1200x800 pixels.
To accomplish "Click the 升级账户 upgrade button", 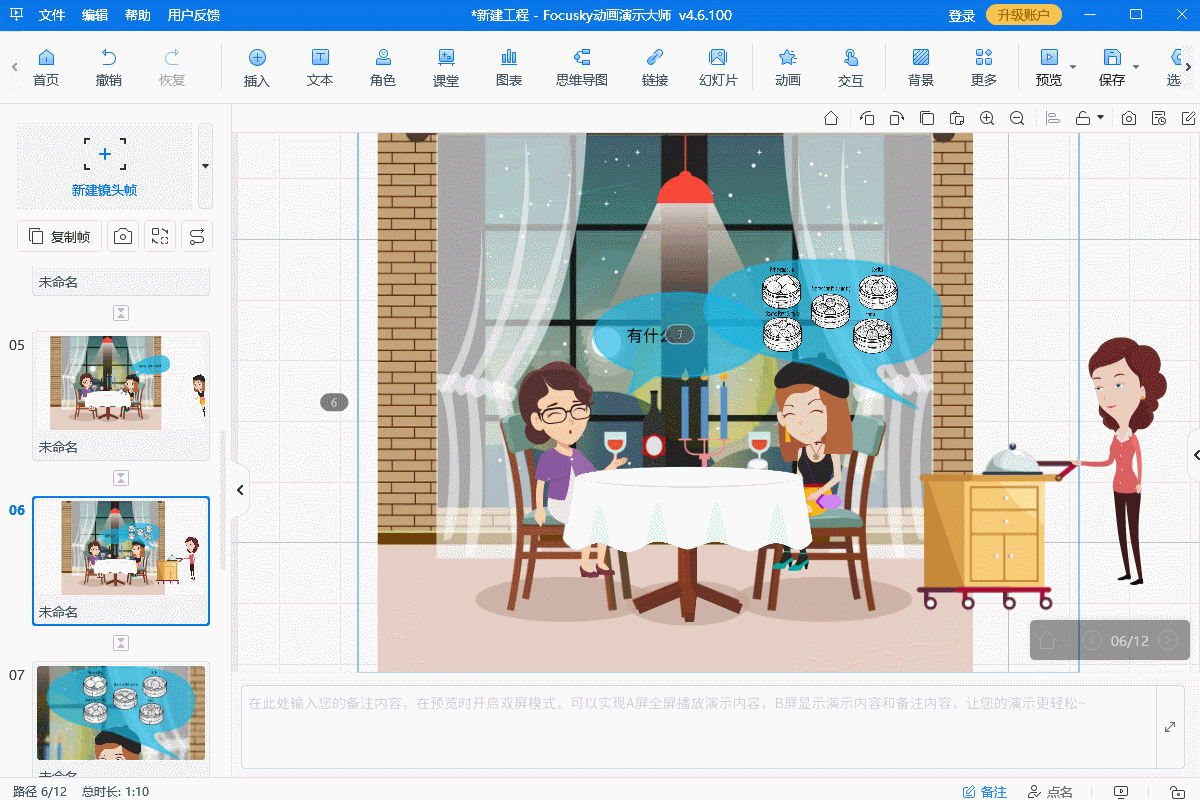I will [x=1024, y=15].
